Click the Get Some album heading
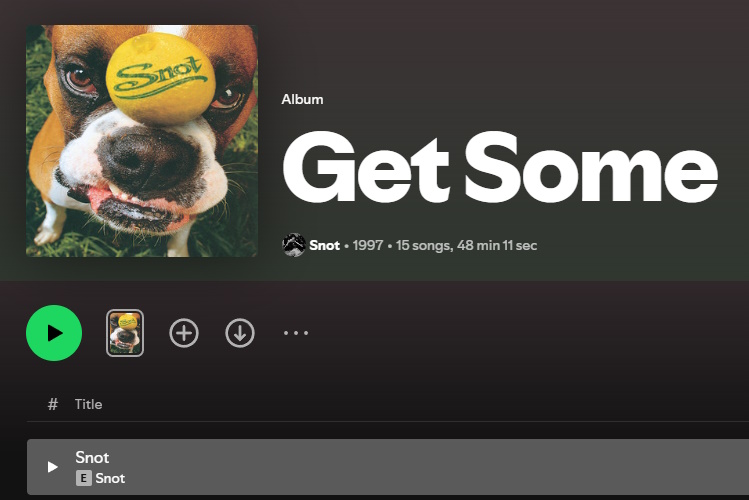The height and width of the screenshot is (500, 749). coord(500,167)
